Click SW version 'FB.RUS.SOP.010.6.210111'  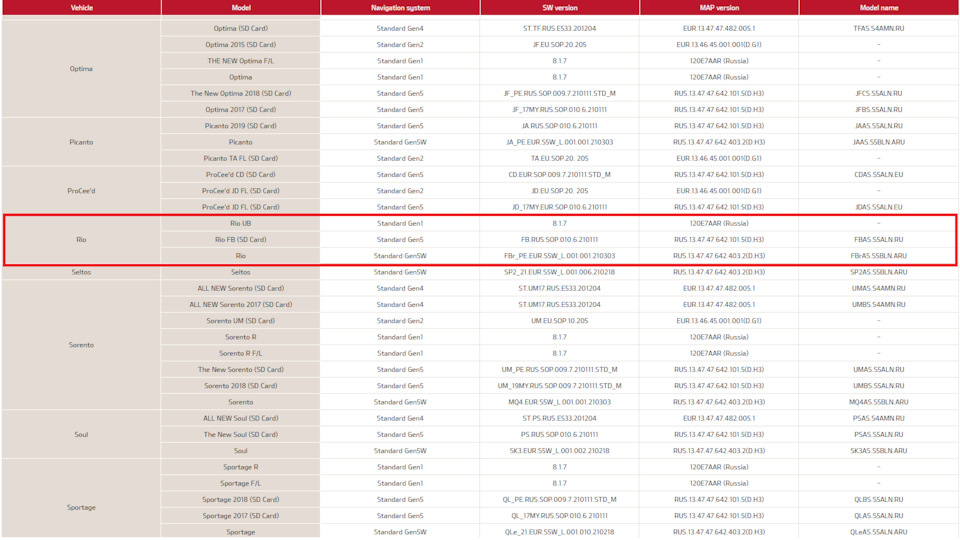click(560, 239)
